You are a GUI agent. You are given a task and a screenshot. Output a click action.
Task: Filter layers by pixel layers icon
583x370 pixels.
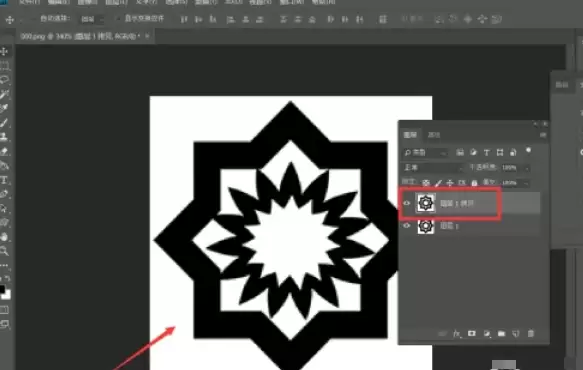point(460,152)
